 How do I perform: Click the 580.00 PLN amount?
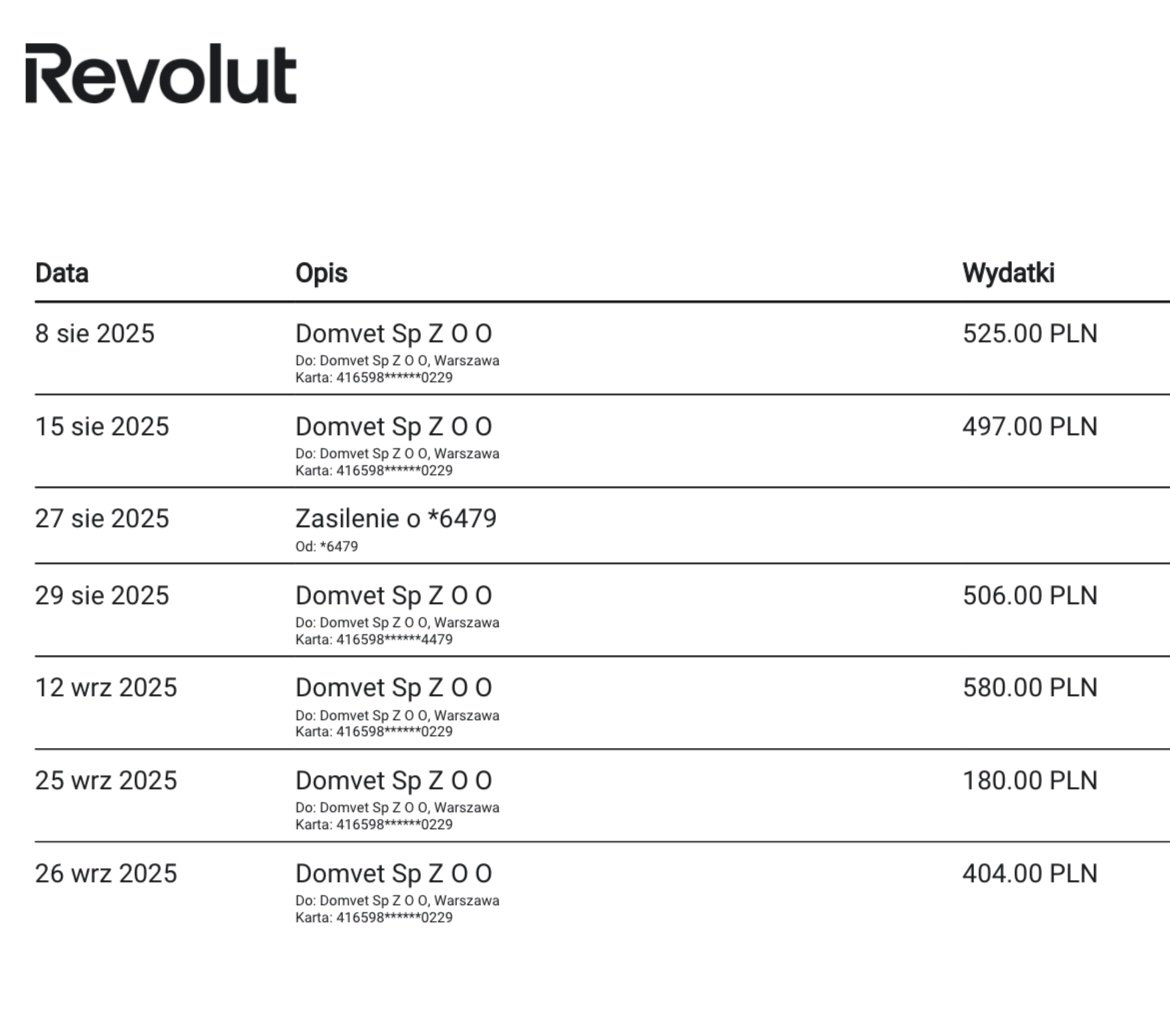[x=1030, y=687]
